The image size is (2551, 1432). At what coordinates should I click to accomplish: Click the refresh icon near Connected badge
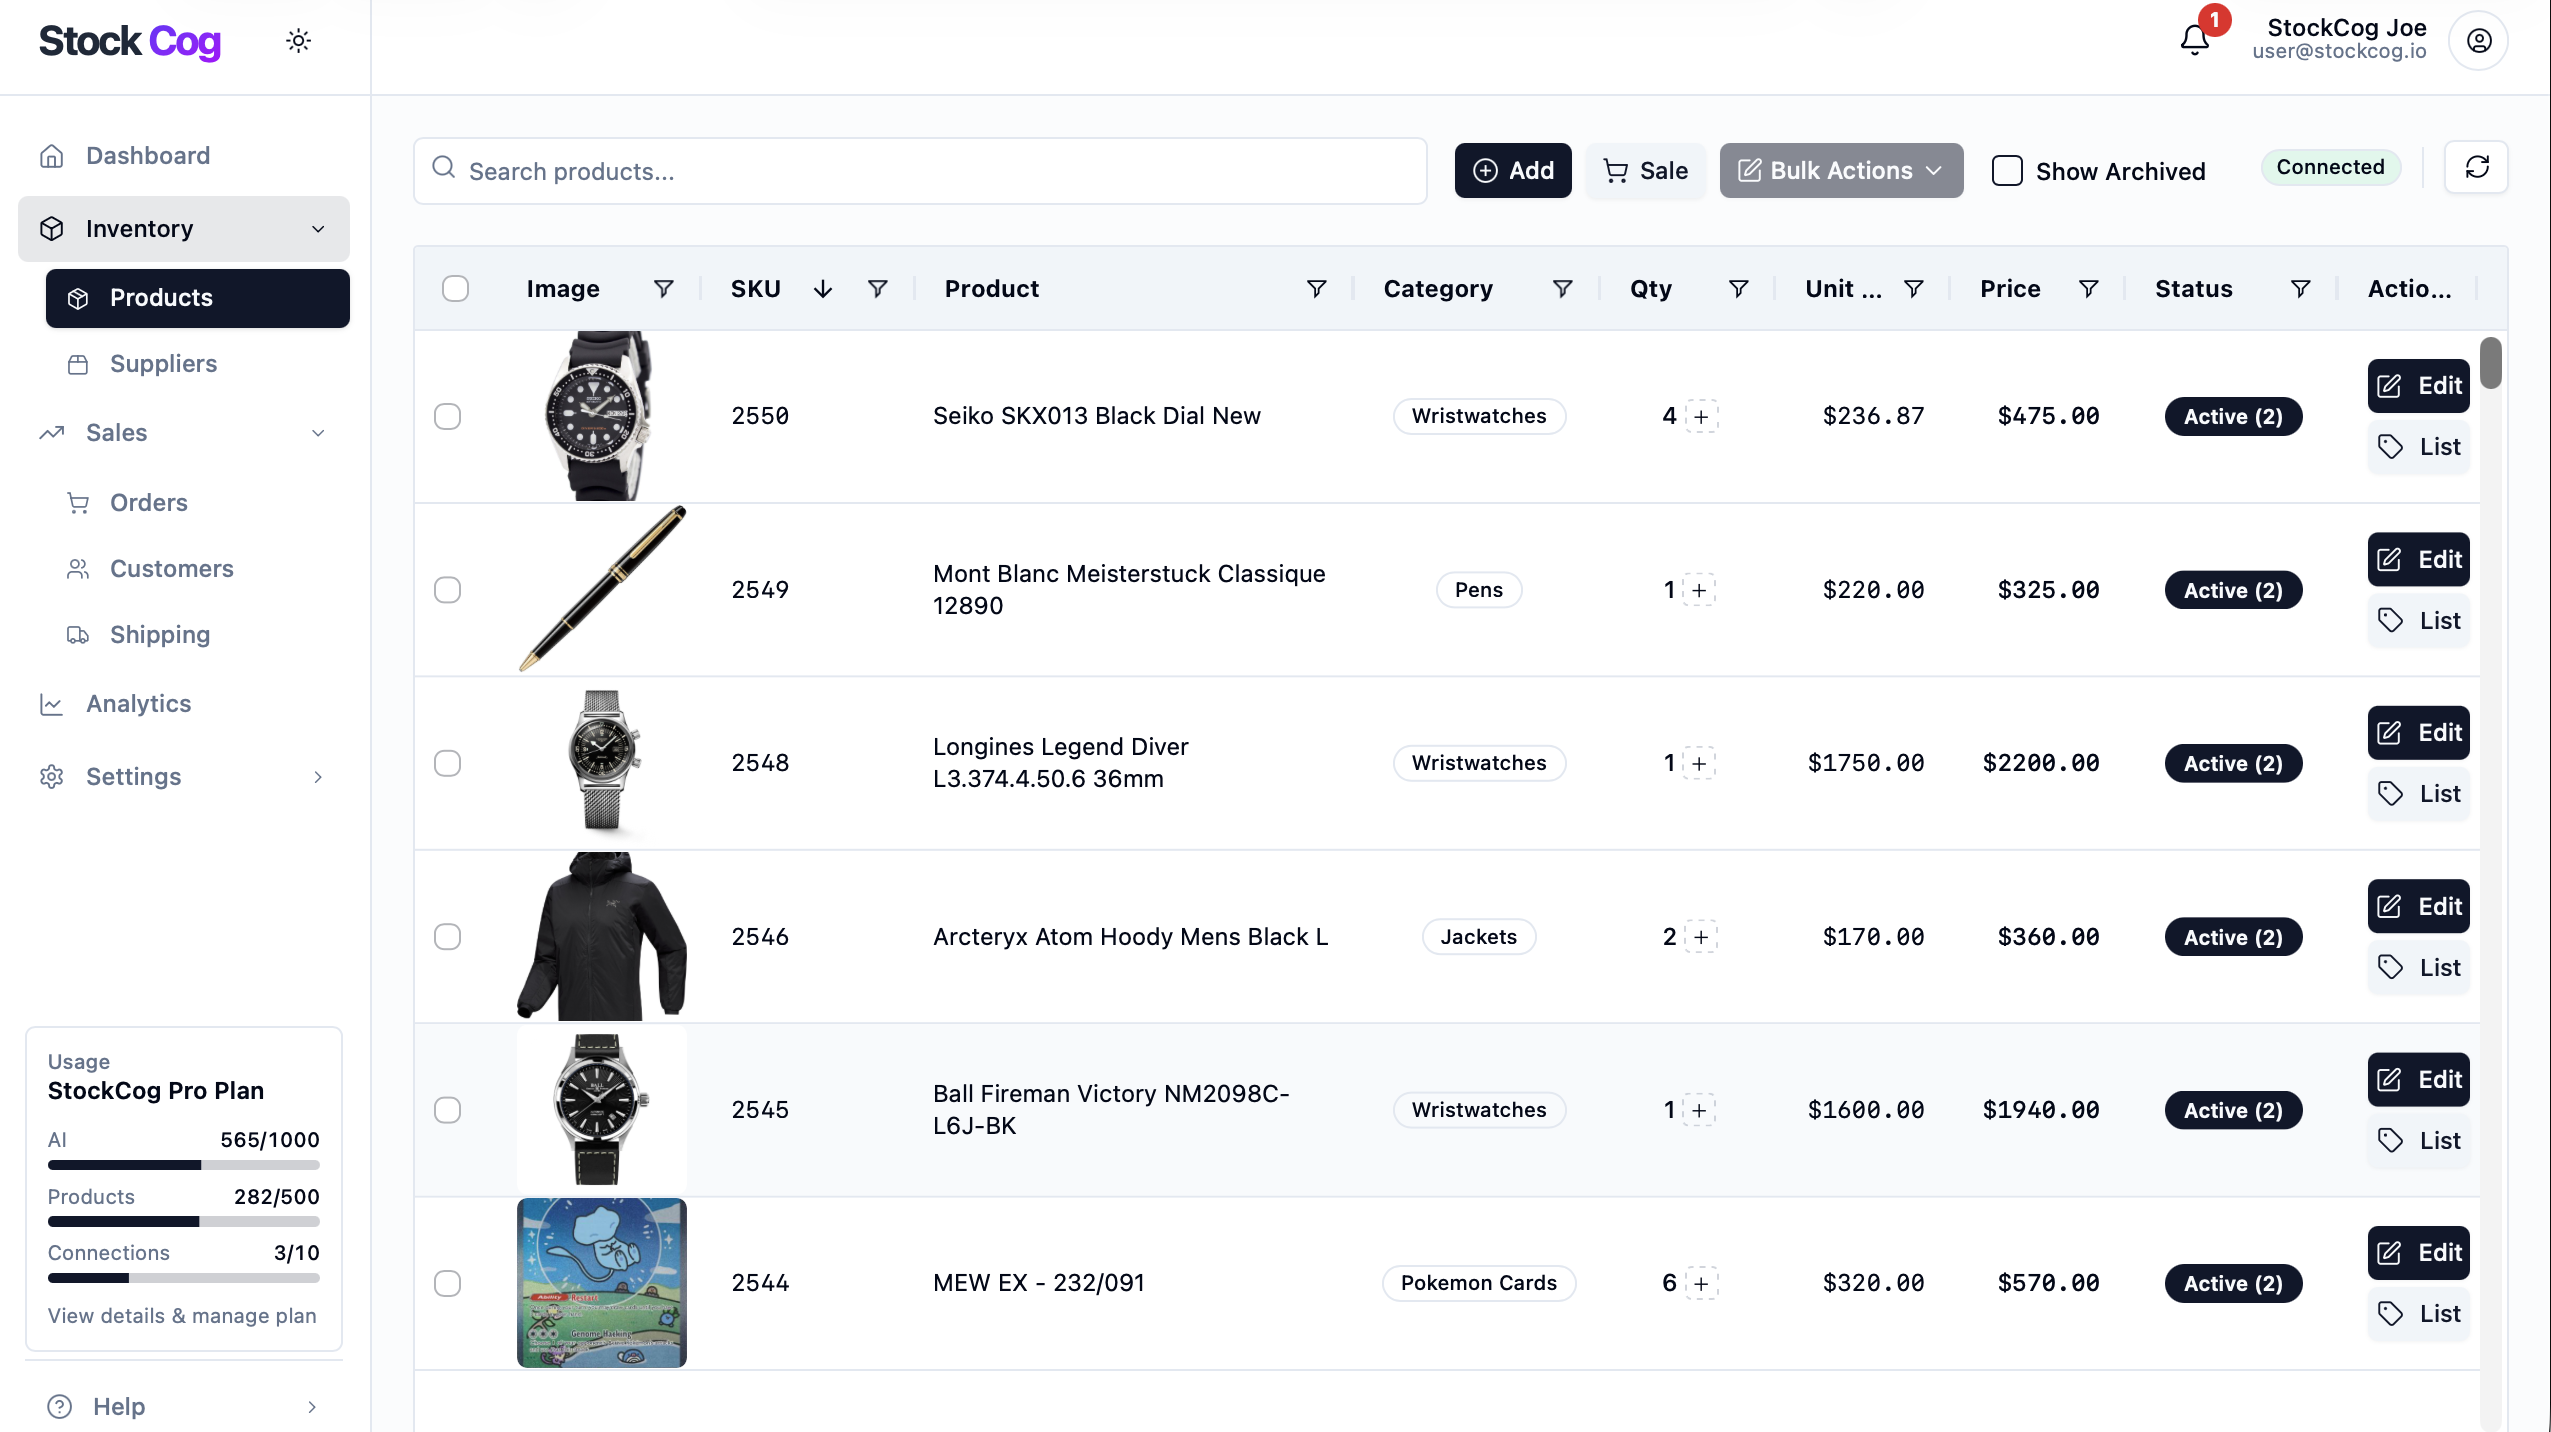click(2477, 167)
